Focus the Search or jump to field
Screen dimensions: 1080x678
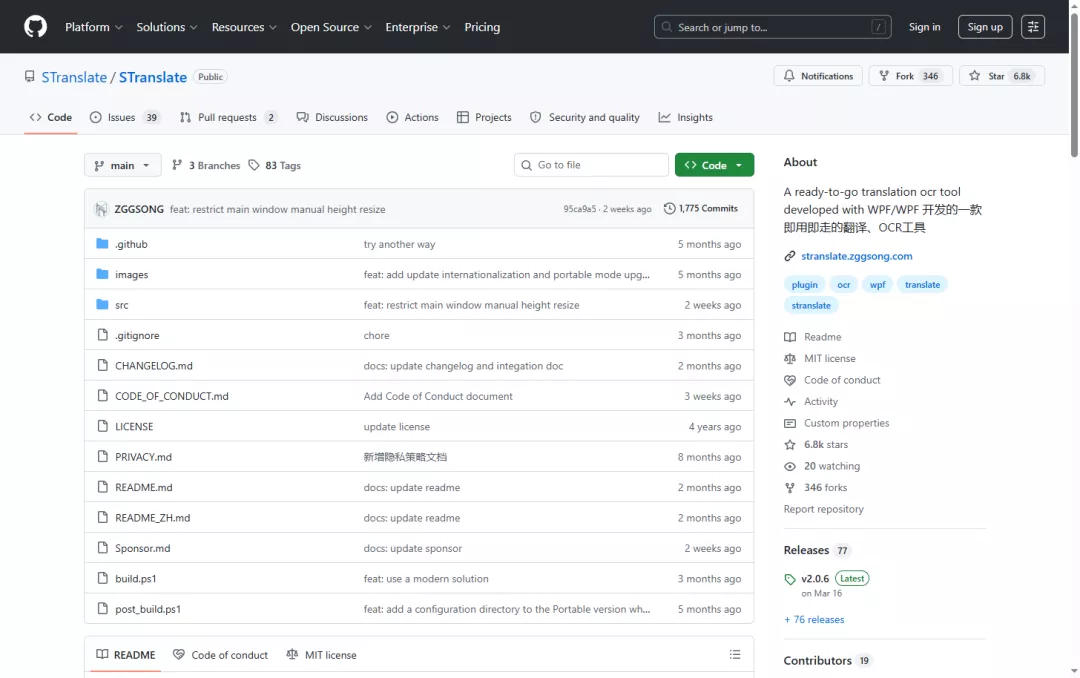point(772,27)
